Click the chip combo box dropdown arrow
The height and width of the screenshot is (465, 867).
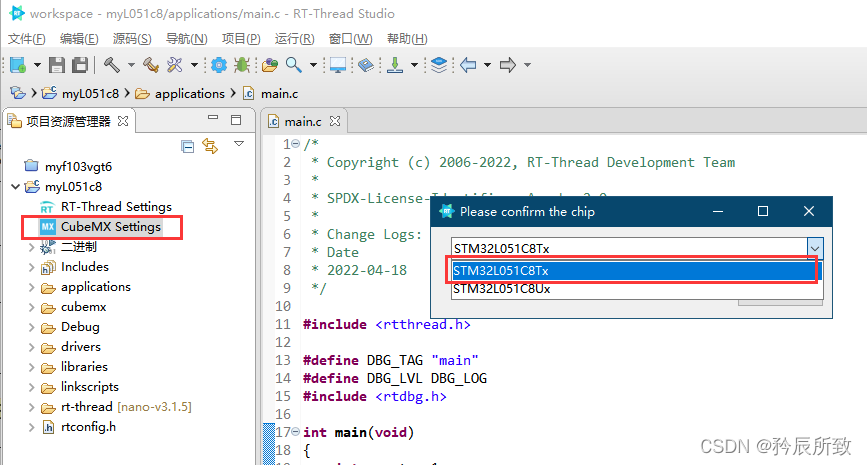pyautogui.click(x=814, y=248)
